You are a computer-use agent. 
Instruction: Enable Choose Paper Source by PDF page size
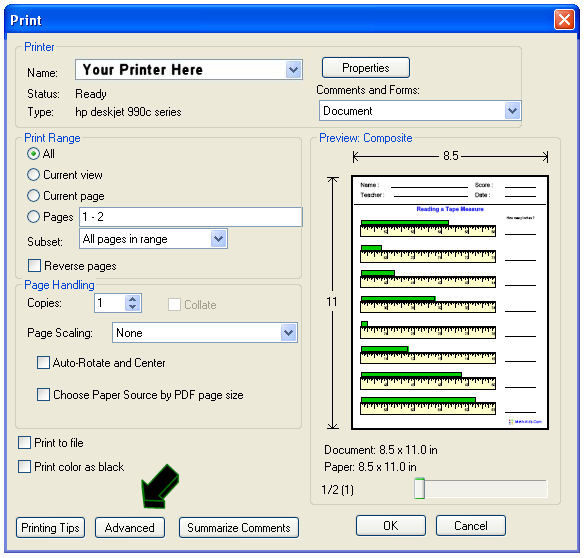coord(43,394)
